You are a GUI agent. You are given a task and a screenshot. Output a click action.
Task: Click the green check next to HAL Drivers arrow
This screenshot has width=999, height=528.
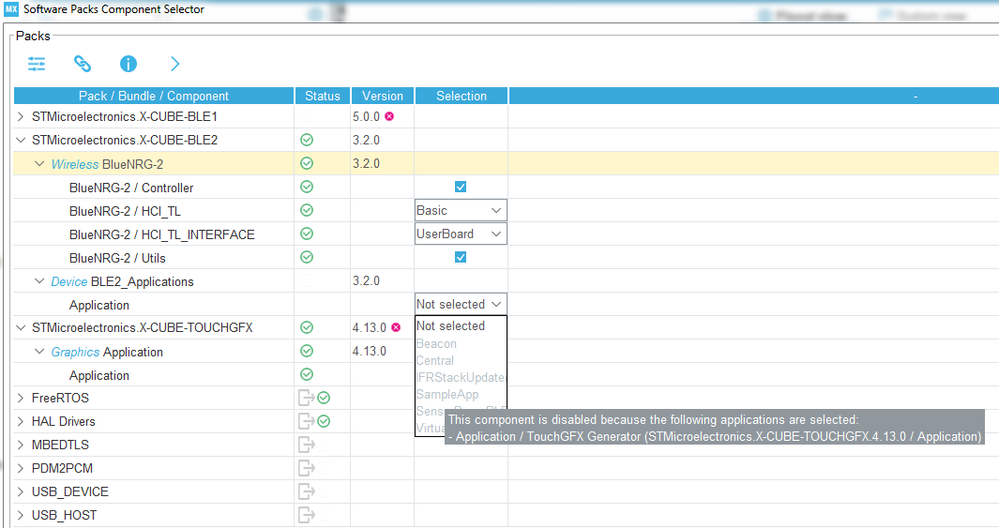(324, 421)
